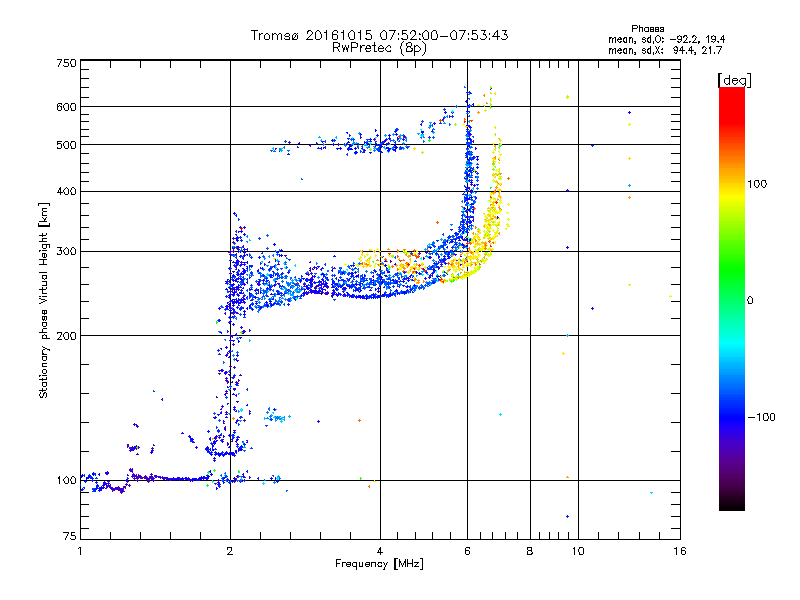
Task: Select the -100 label on the colour bar
Action: pos(761,417)
